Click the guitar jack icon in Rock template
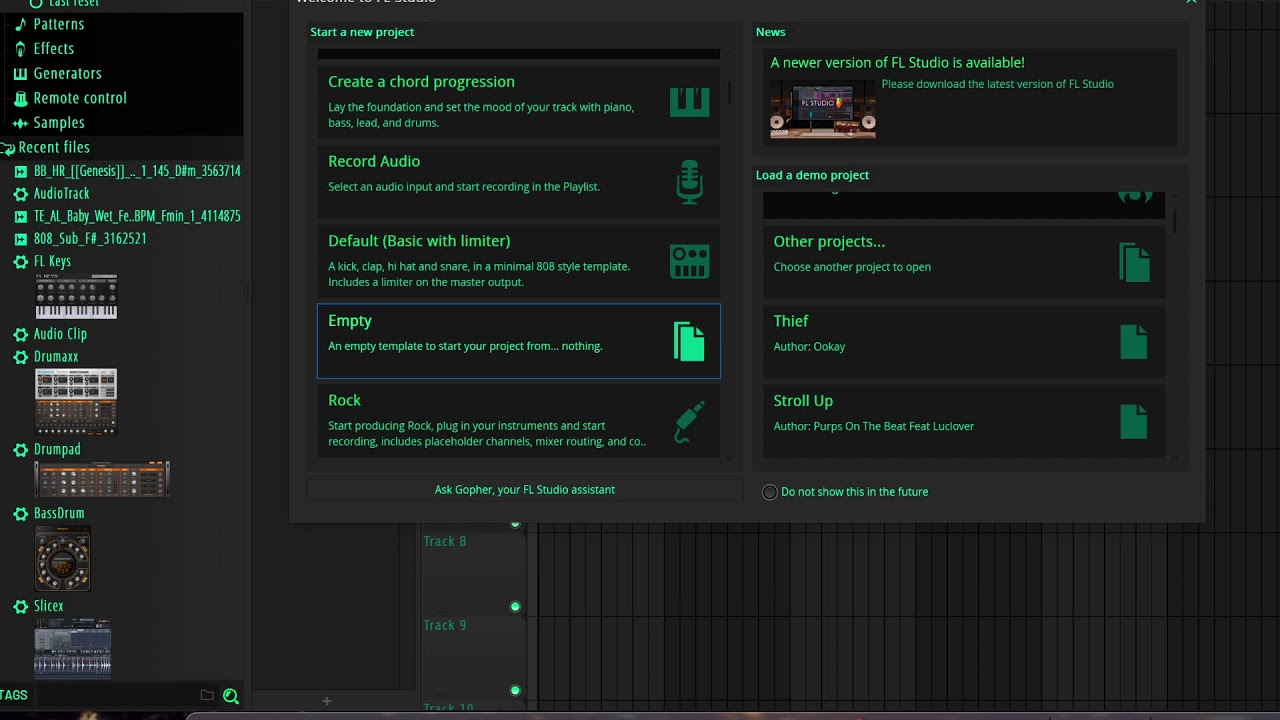 690,422
